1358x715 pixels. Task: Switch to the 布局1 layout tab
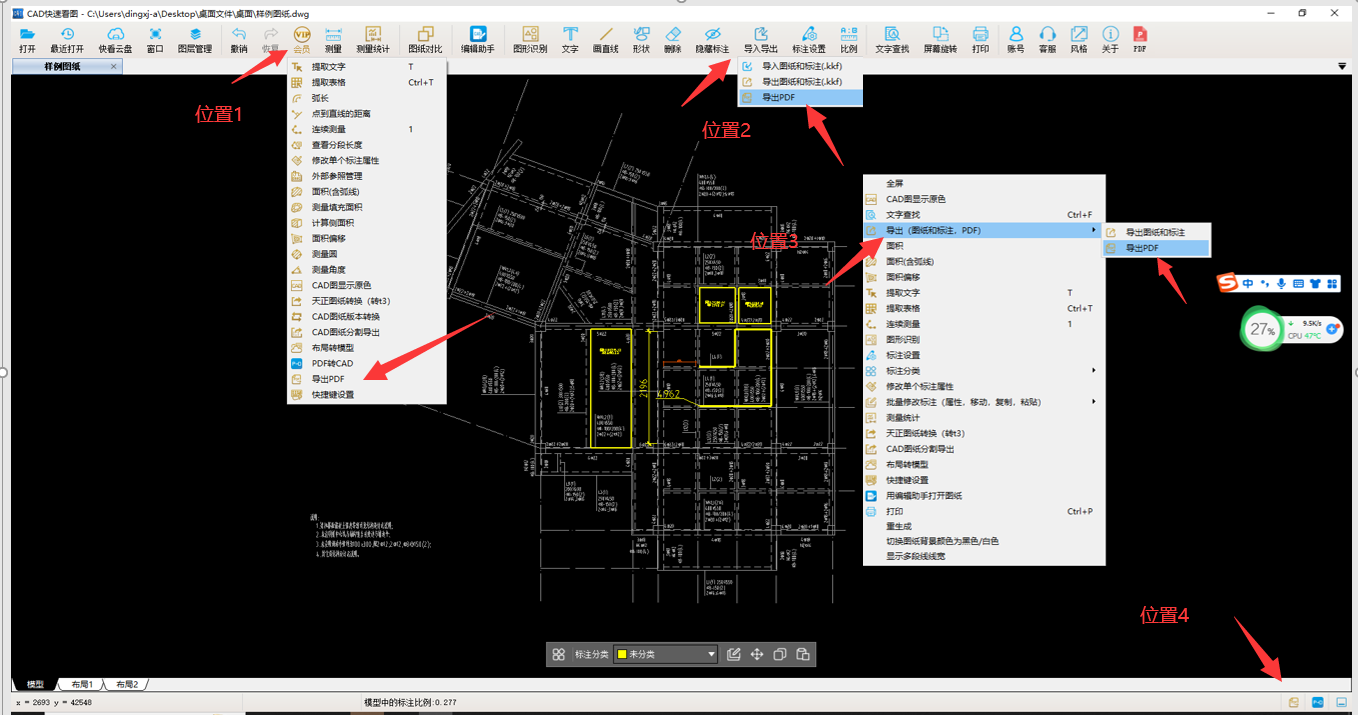click(x=81, y=684)
